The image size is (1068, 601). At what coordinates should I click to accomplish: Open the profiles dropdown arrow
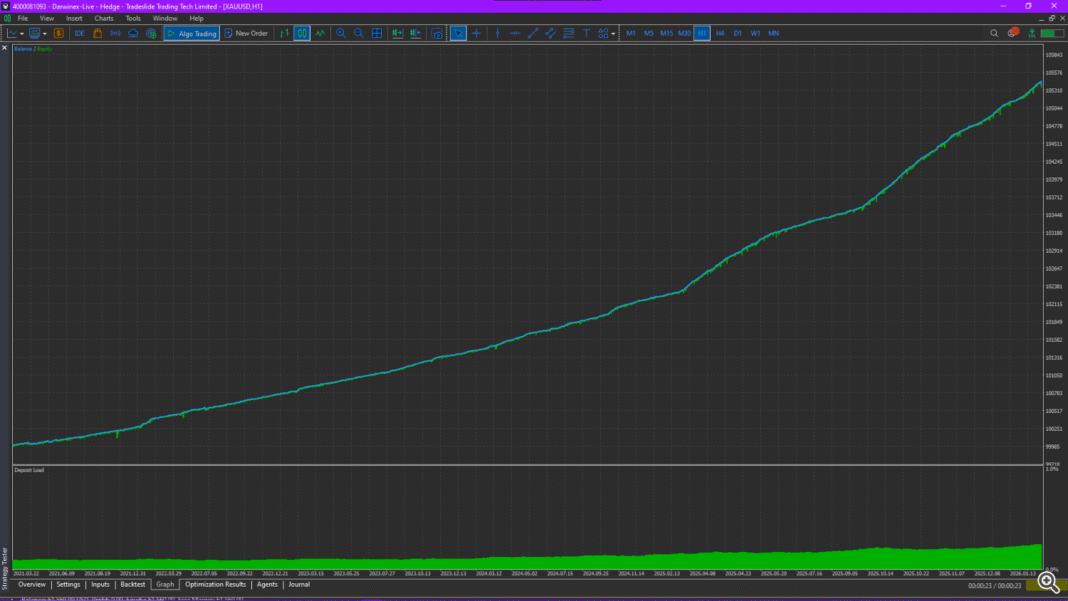45,33
